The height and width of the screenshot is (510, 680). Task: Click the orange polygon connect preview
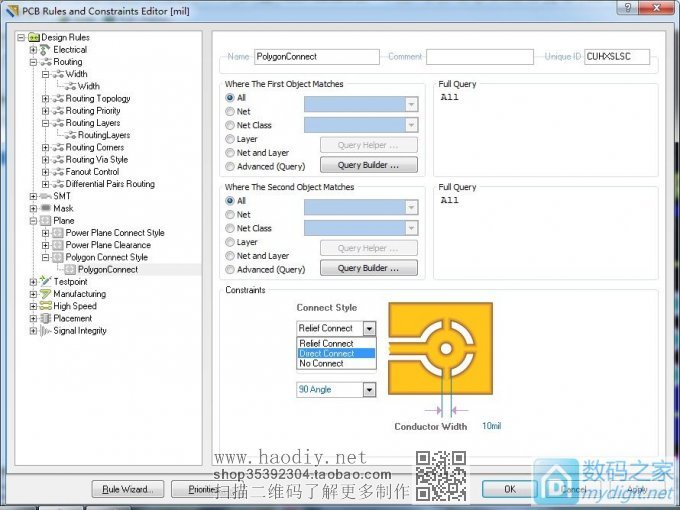pyautogui.click(x=439, y=352)
